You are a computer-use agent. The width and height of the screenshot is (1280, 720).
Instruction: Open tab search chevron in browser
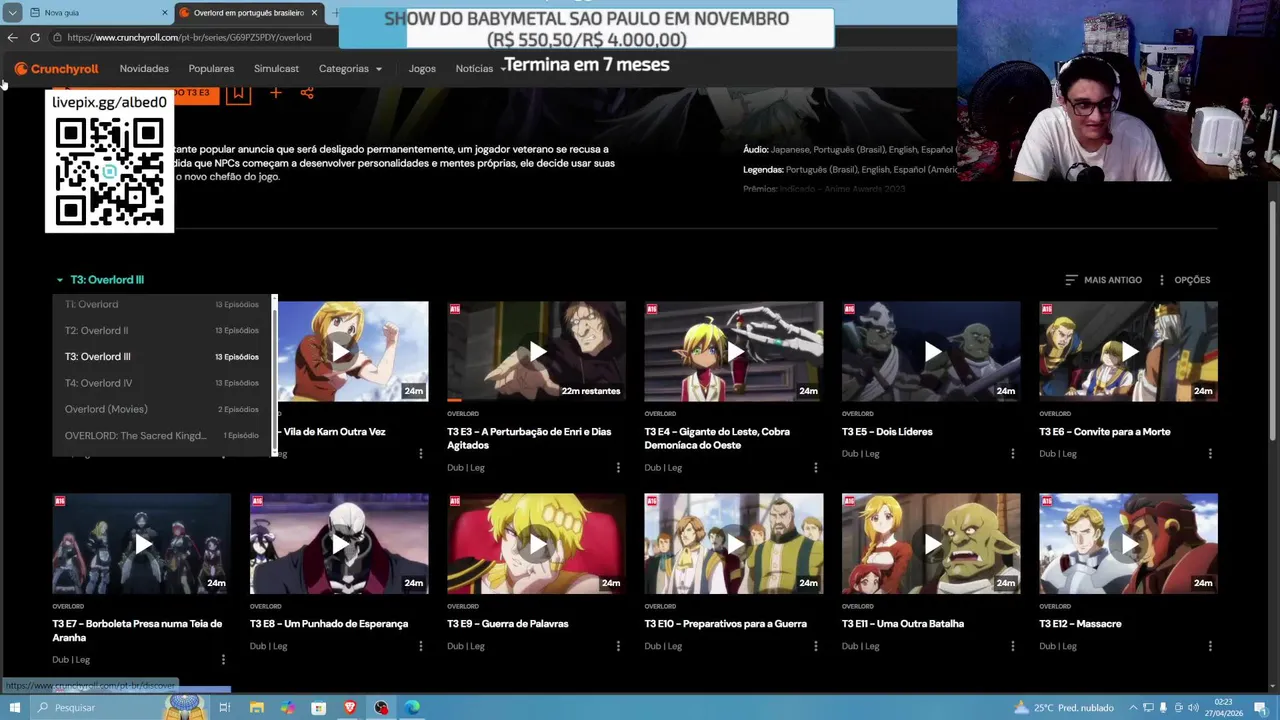[x=12, y=13]
